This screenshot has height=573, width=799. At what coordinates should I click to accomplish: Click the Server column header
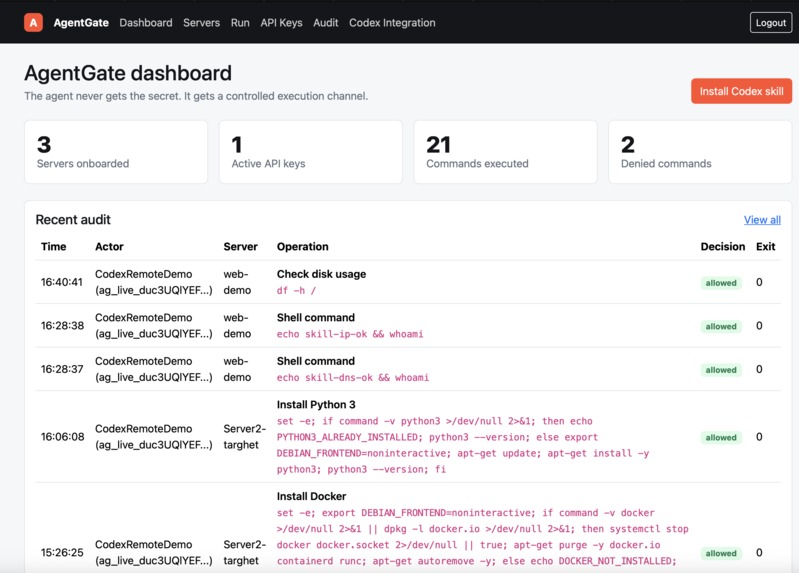241,247
